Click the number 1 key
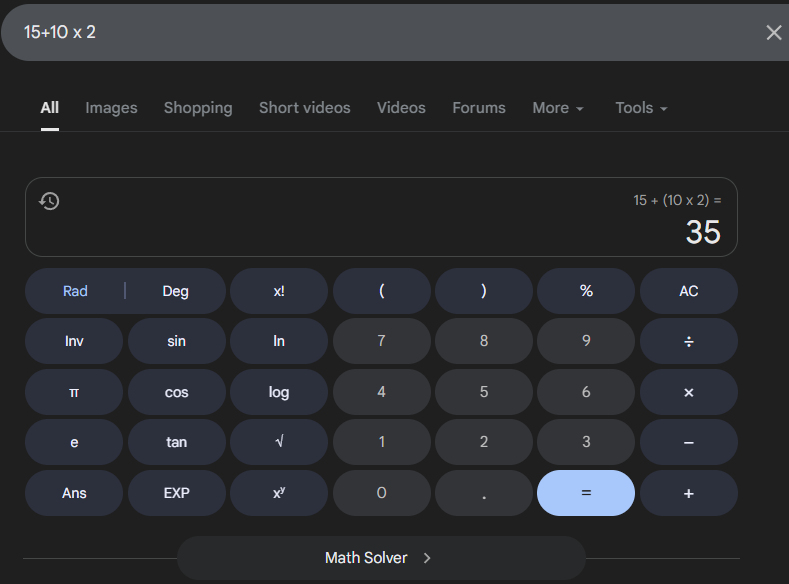Viewport: 789px width, 584px height. tap(381, 442)
